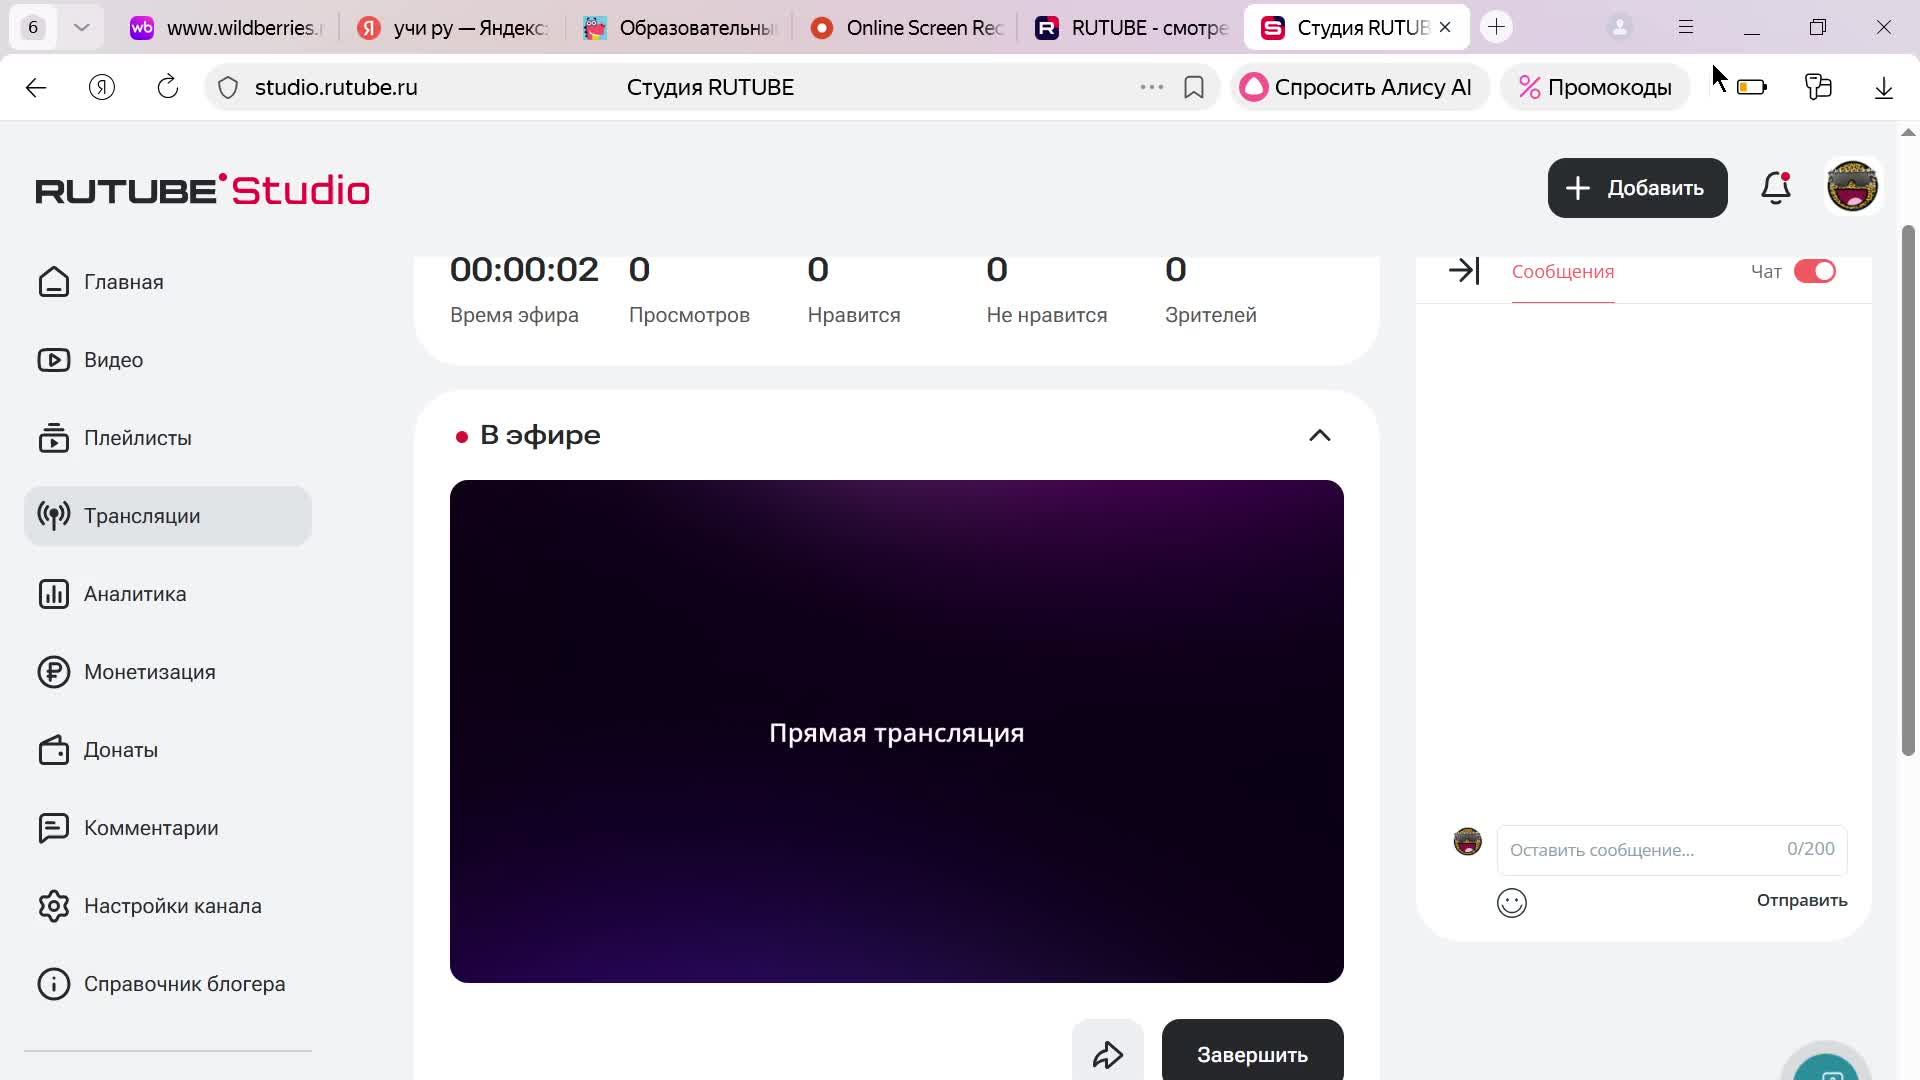The height and width of the screenshot is (1080, 1920).
Task: Open Монетизация sidebar section
Action: [x=149, y=672]
